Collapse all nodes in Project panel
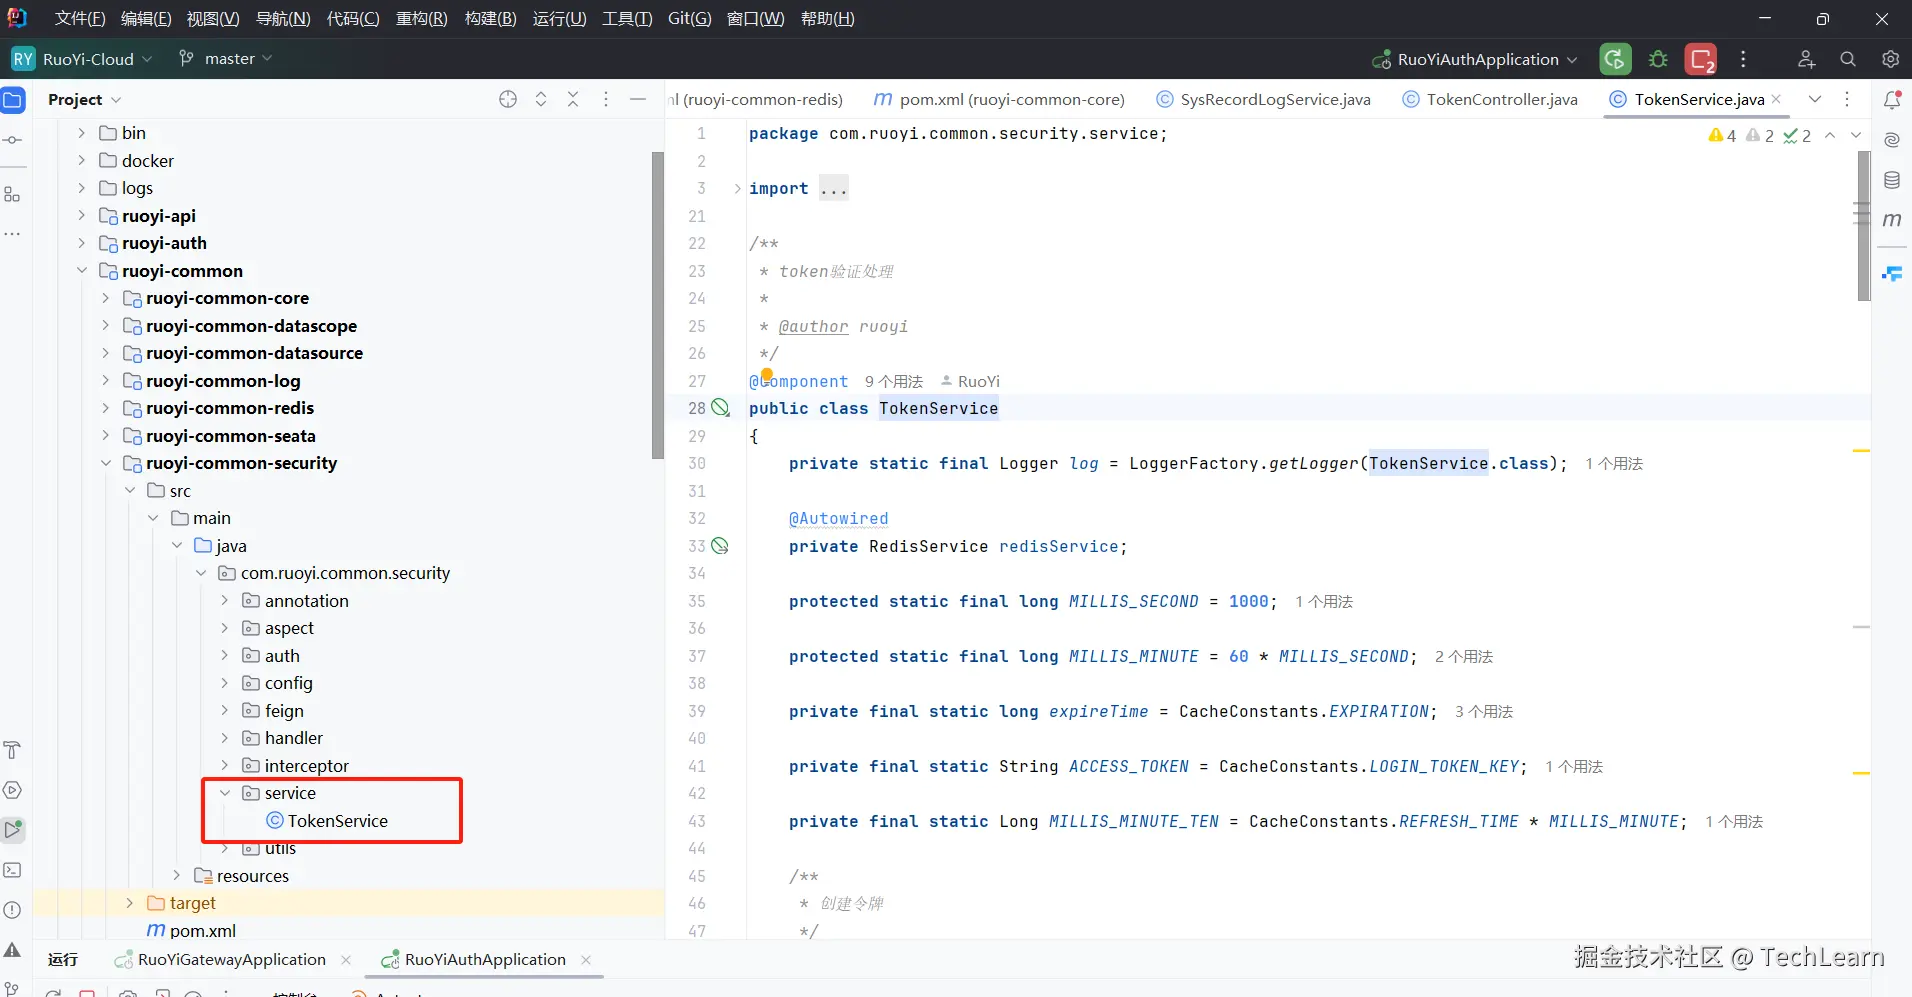1912x997 pixels. click(x=573, y=99)
